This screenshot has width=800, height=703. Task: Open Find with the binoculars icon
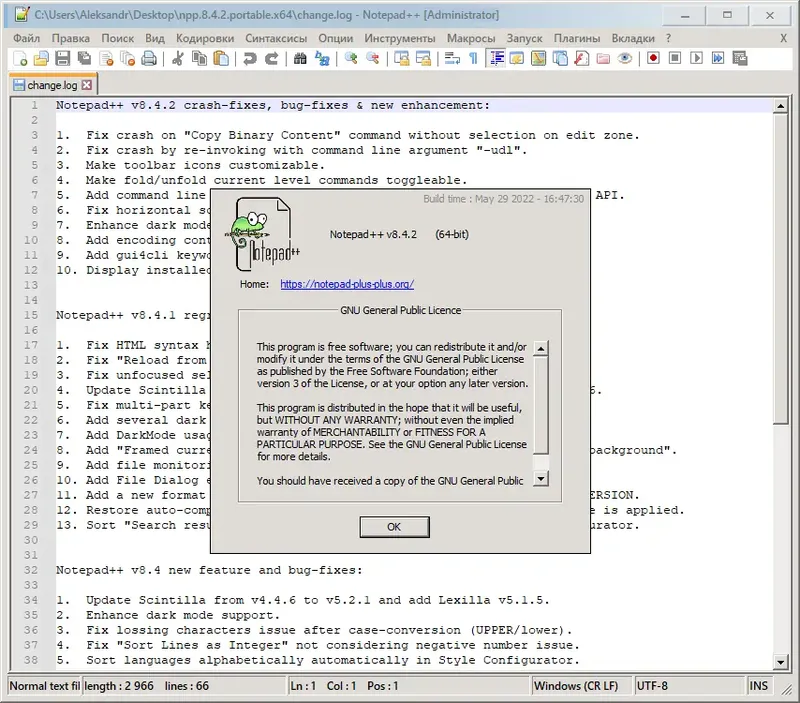pos(300,59)
